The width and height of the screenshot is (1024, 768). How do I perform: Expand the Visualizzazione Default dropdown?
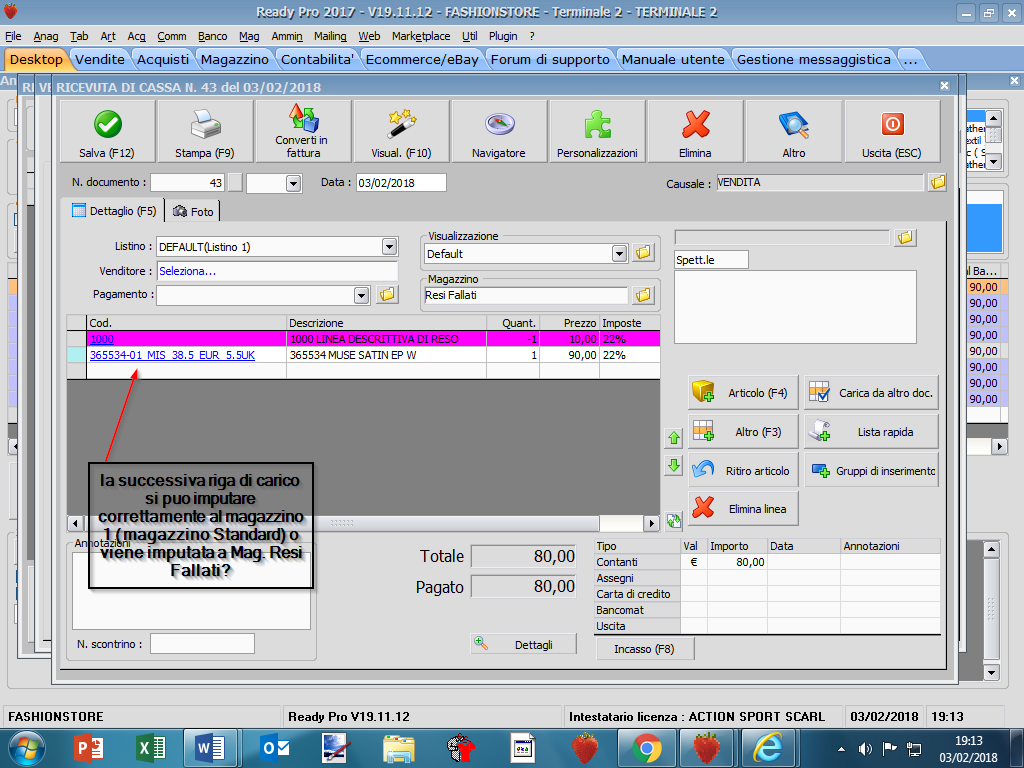[x=619, y=253]
